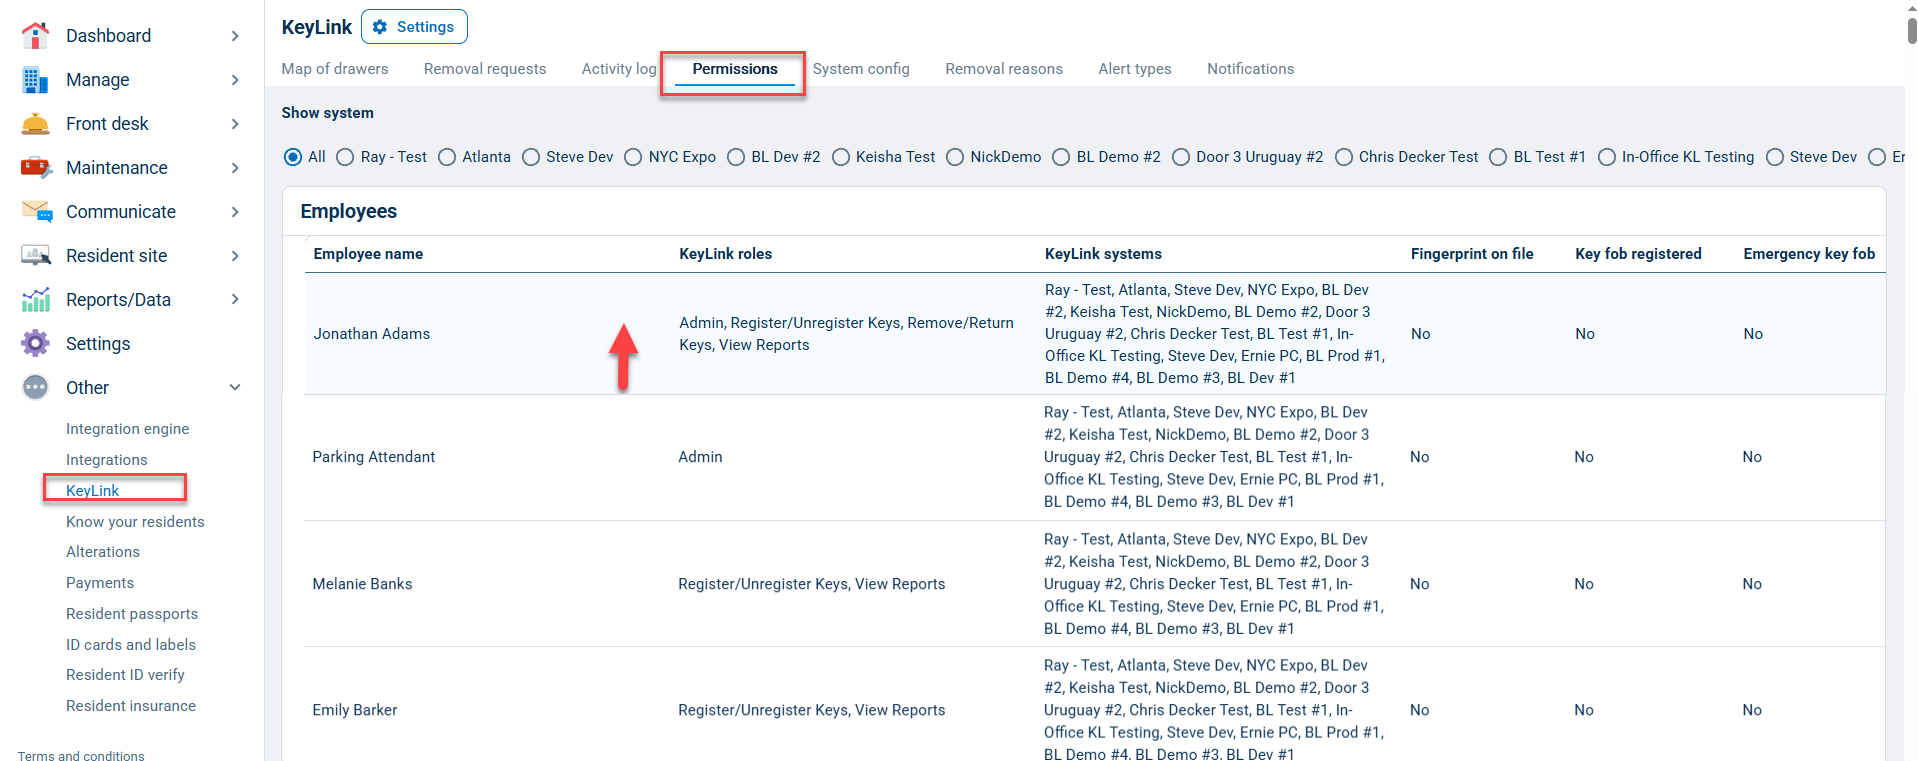Click the Parking Attendant employee row
Image resolution: width=1918 pixels, height=761 pixels.
pos(1095,457)
